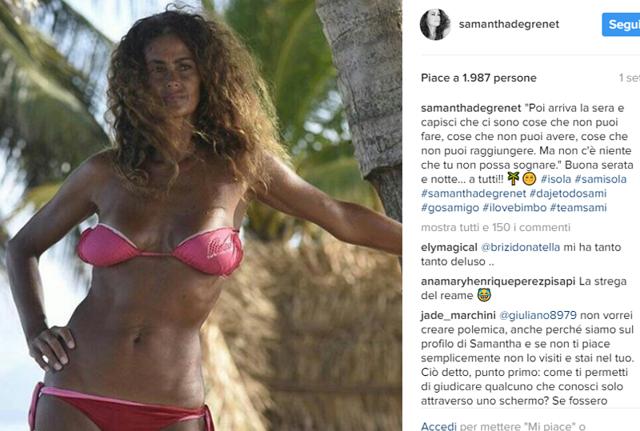640x431 pixels.
Task: Open the #dajetodosami hashtag
Action: tap(568, 193)
